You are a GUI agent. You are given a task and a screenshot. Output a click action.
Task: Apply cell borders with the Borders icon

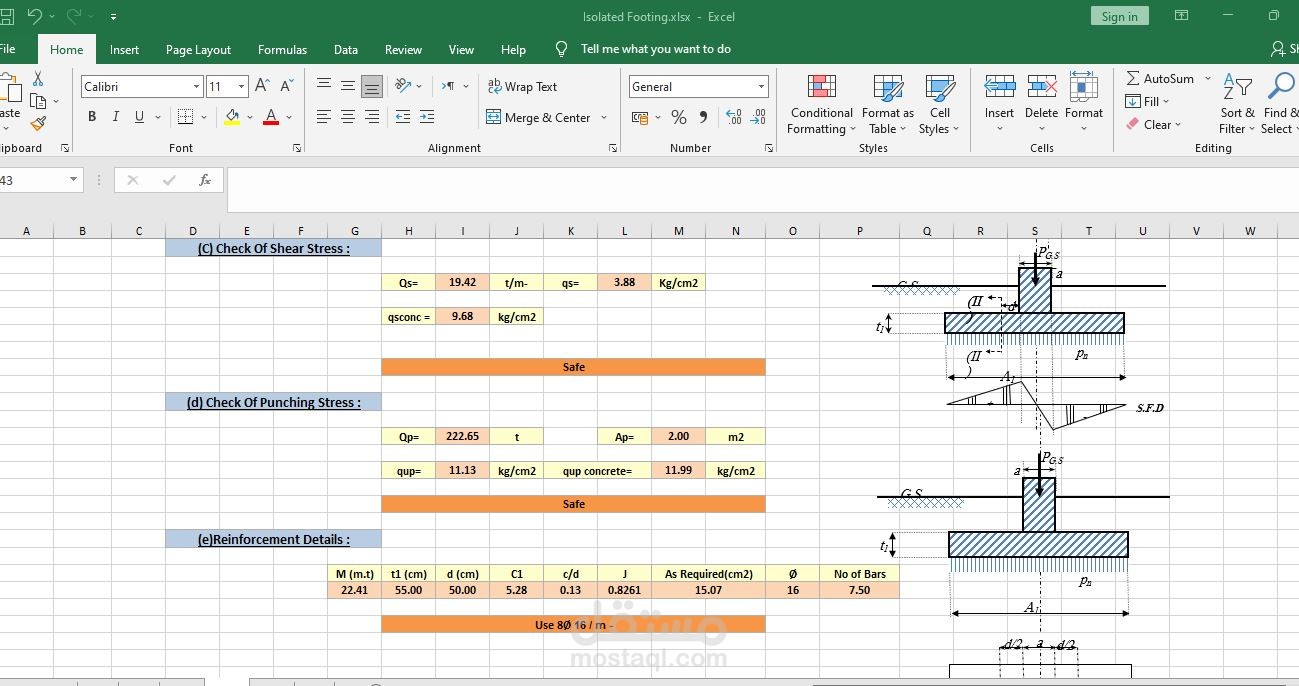click(x=185, y=117)
